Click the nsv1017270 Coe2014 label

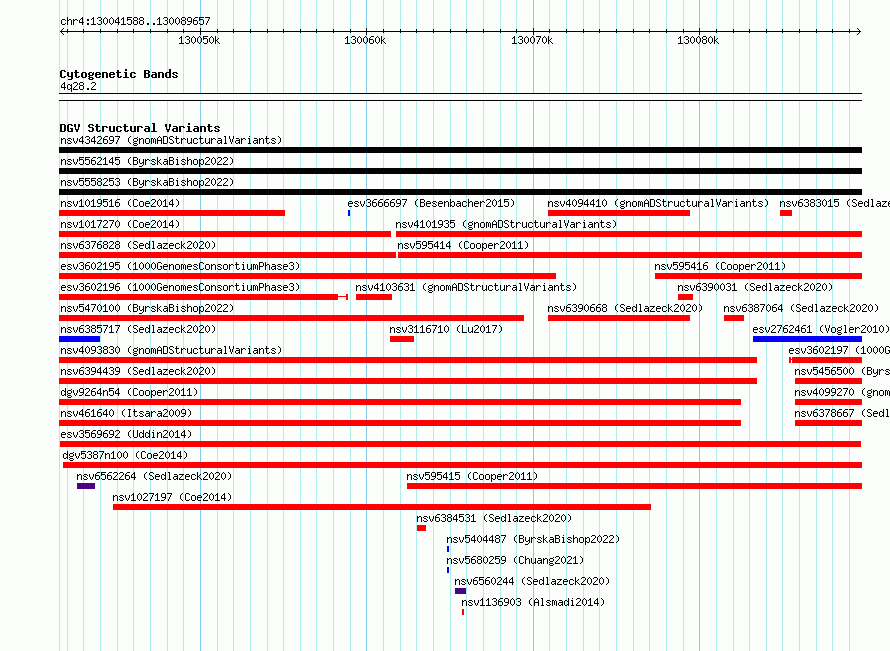tap(120, 224)
